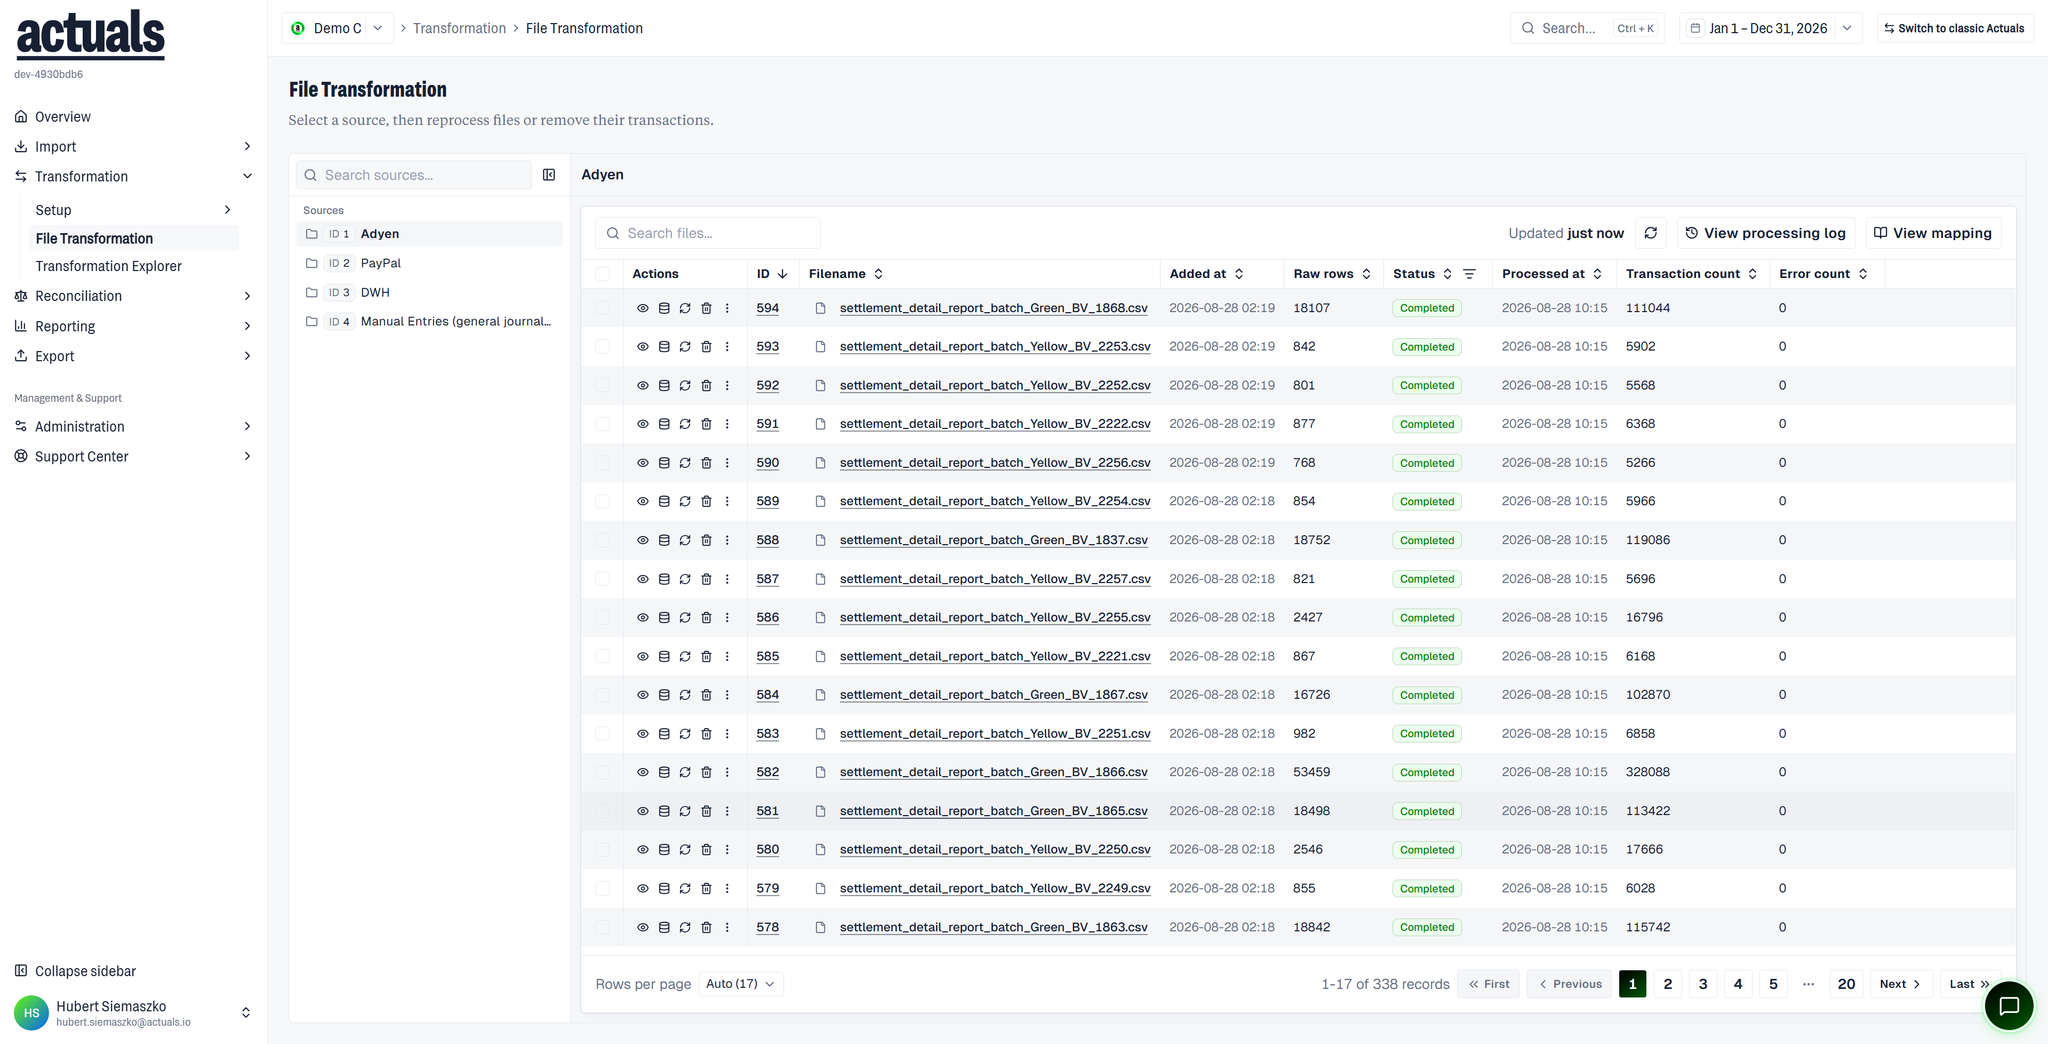
Task: Expand the Import sidebar section
Action: point(133,146)
